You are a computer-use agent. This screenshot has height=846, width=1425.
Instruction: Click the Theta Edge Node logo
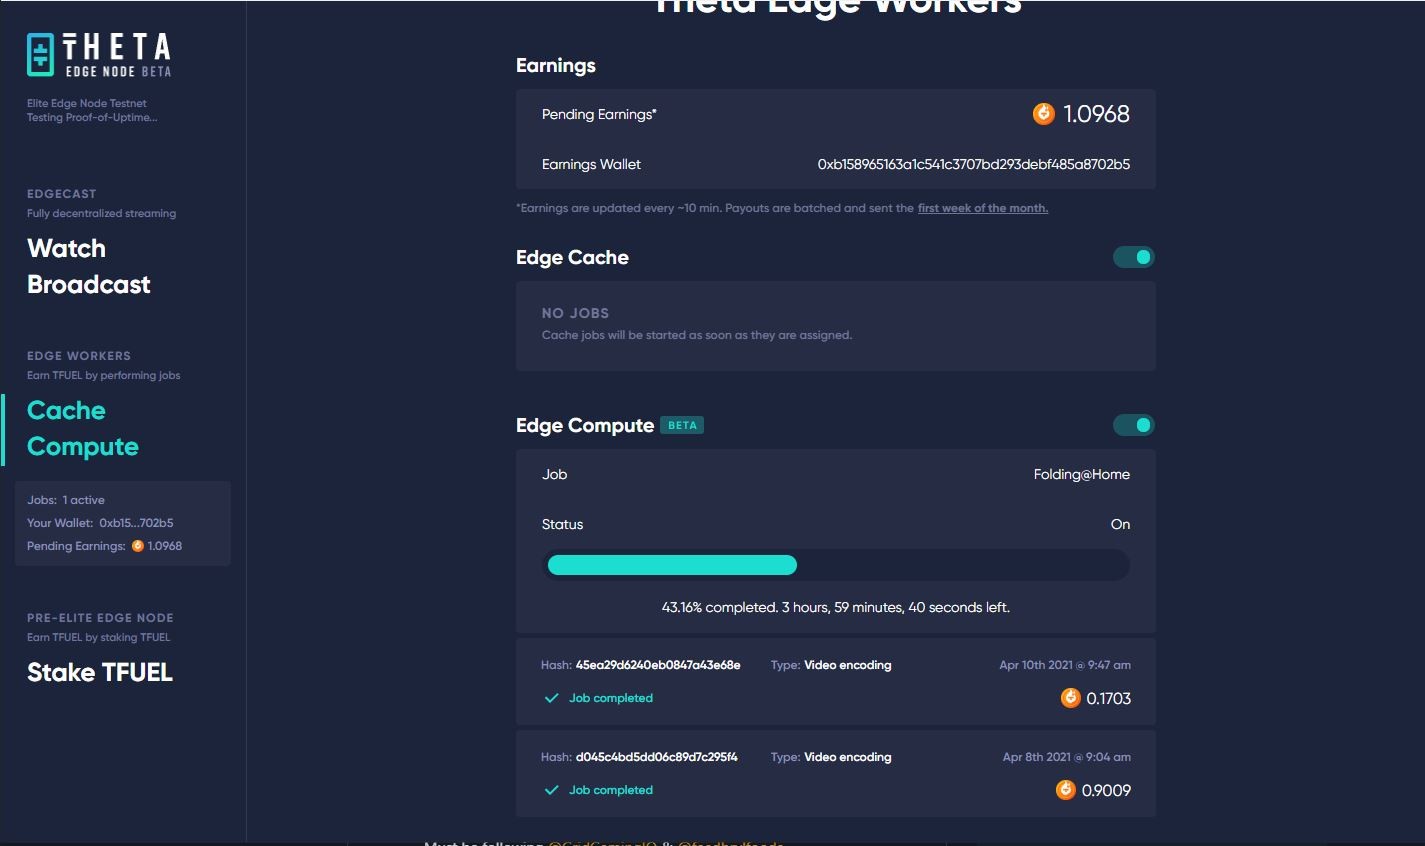[99, 55]
